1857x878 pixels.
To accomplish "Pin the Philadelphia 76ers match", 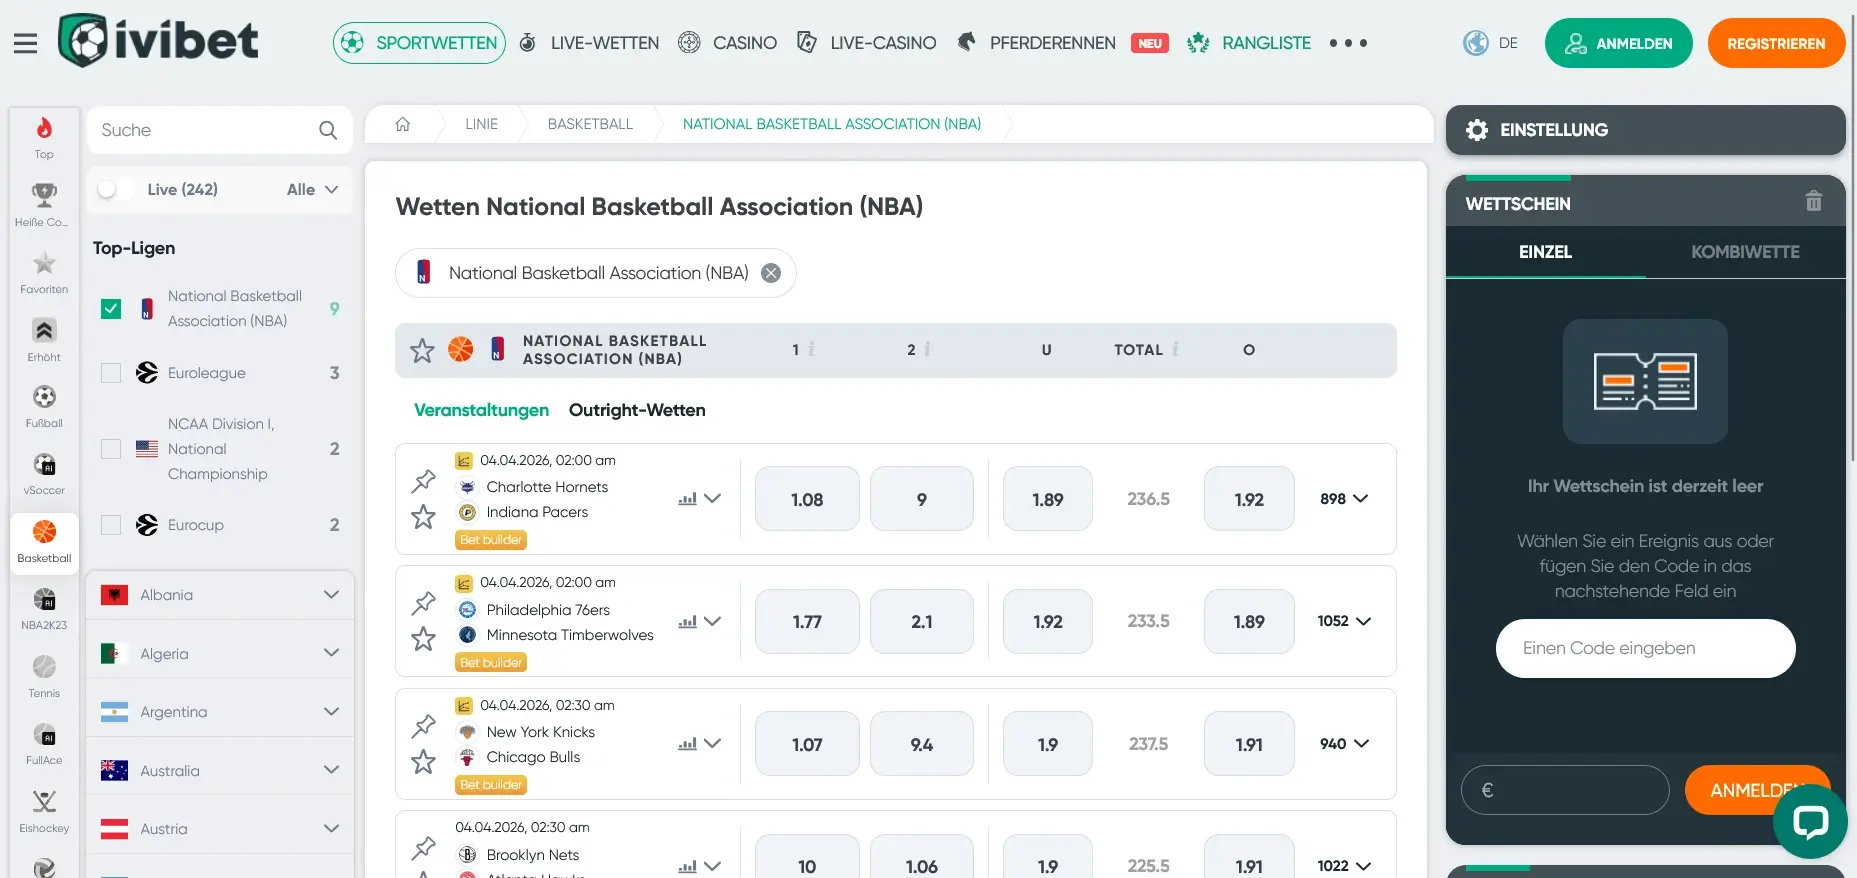I will (424, 603).
